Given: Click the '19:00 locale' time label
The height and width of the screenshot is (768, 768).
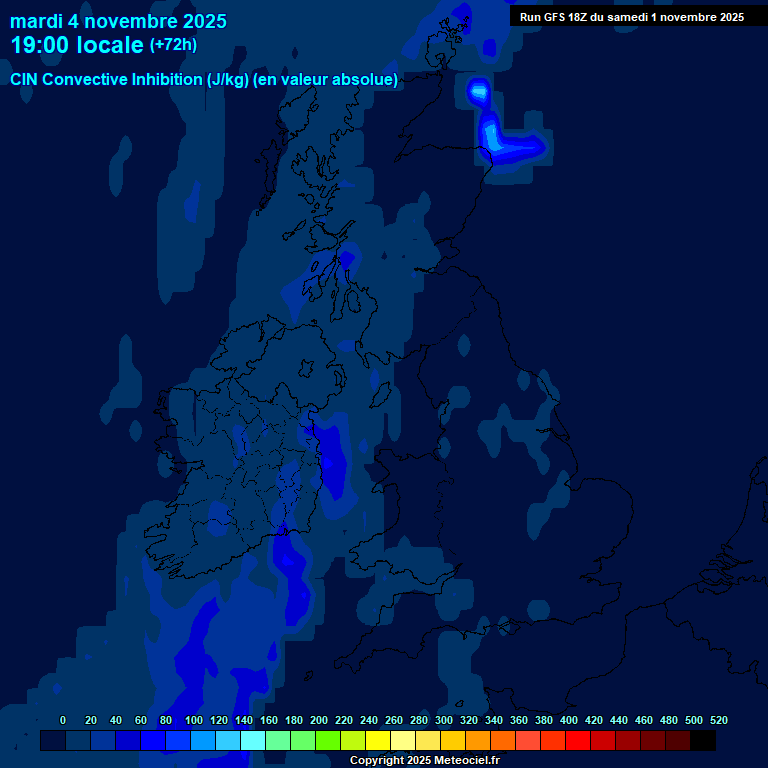Looking at the screenshot, I should 77,45.
